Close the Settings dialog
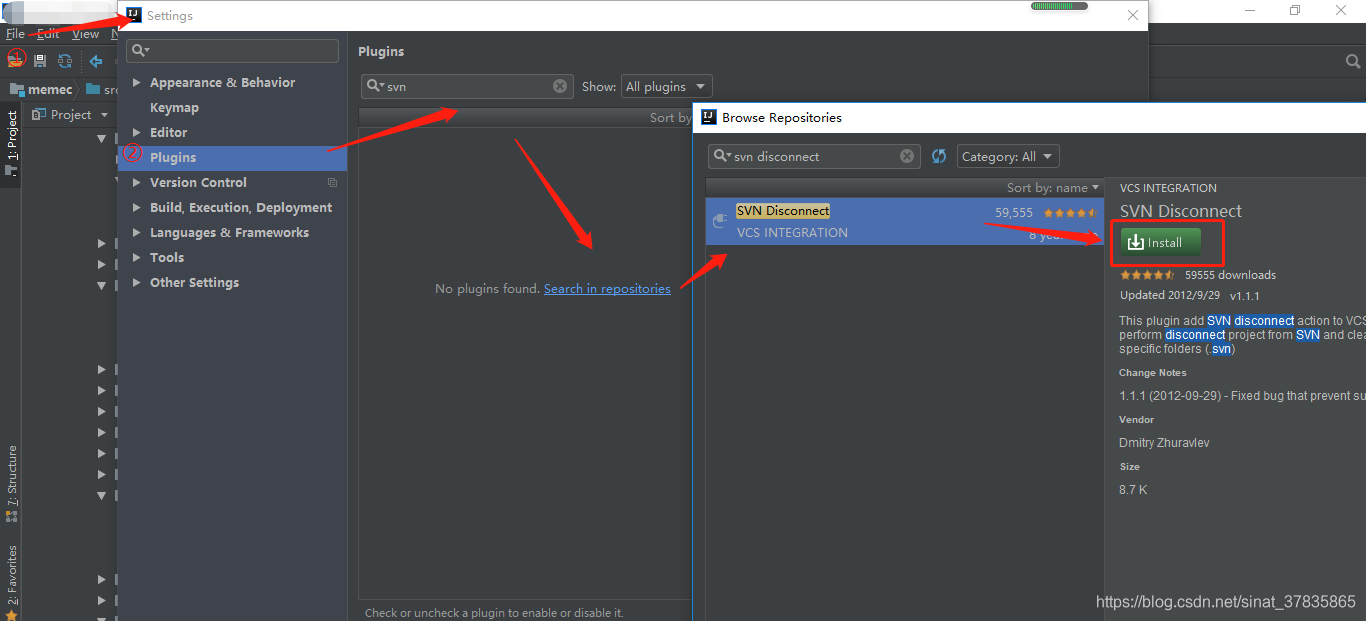Image resolution: width=1366 pixels, height=621 pixels. (1132, 15)
